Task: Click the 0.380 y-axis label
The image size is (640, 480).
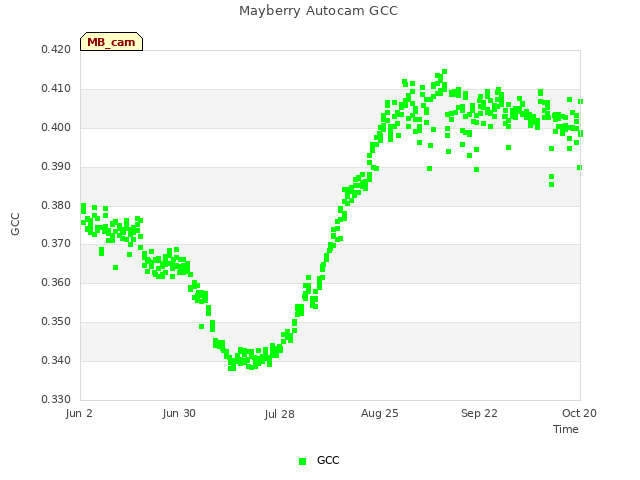Action: point(56,205)
